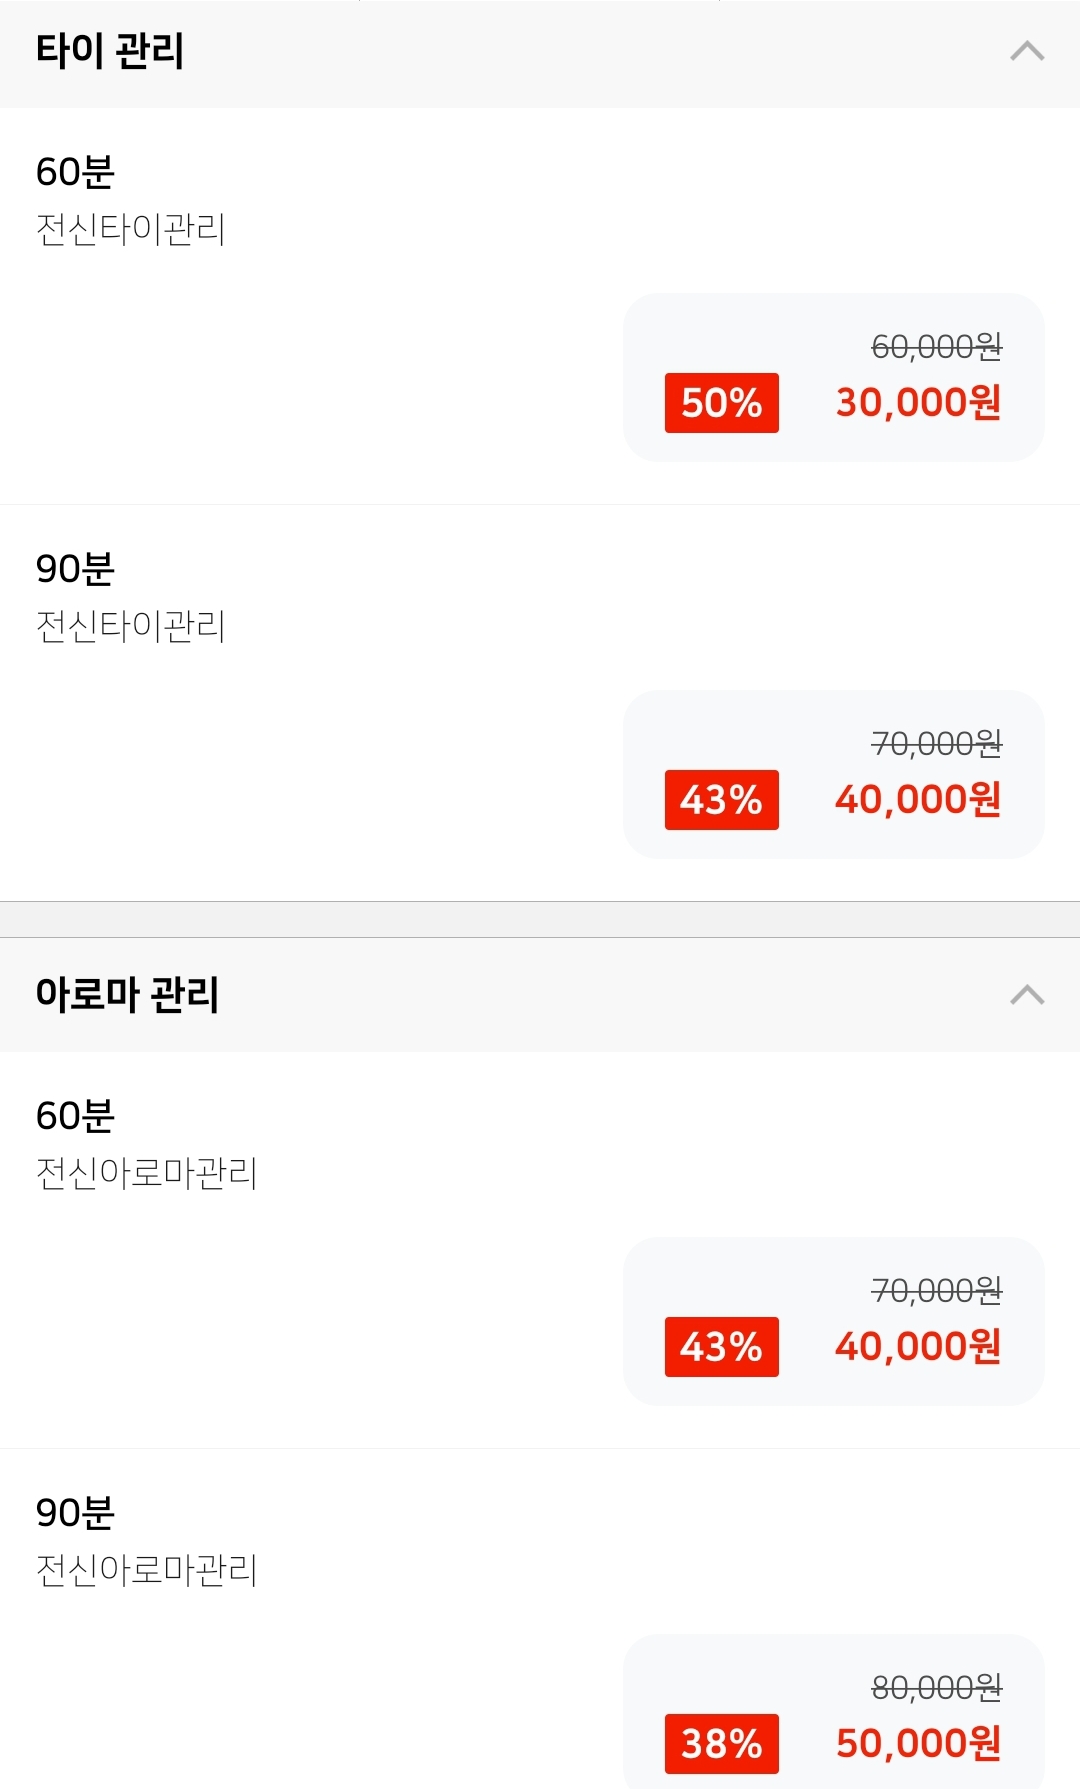Click the crossed-out 70,000원 under 90분 타이
Viewport: 1080px width, 1789px height.
coord(936,744)
